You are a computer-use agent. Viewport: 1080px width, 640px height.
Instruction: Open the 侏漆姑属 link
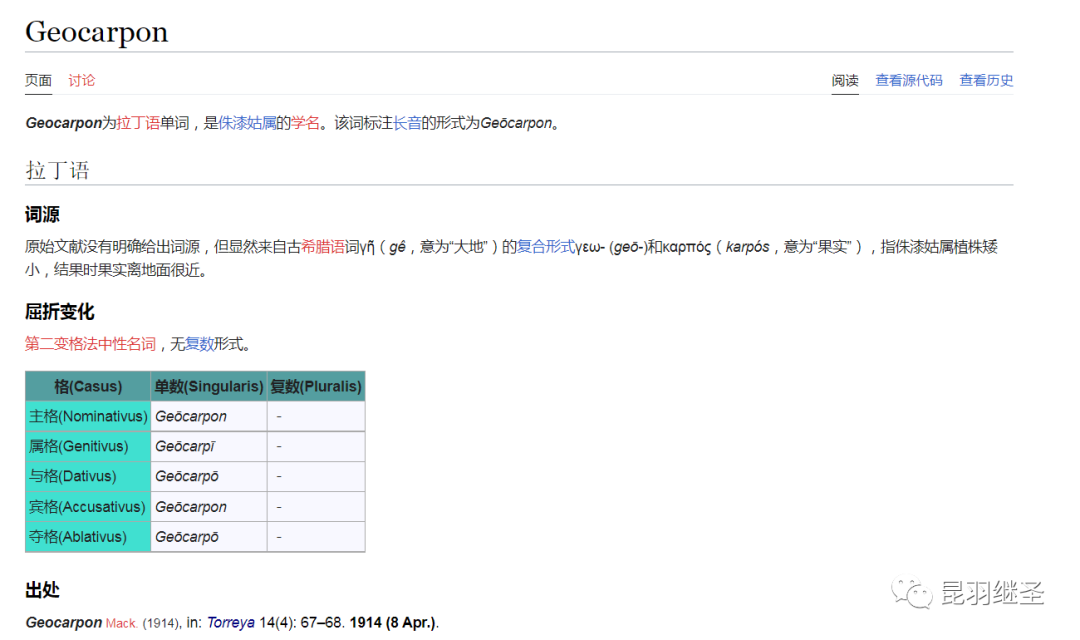[247, 123]
